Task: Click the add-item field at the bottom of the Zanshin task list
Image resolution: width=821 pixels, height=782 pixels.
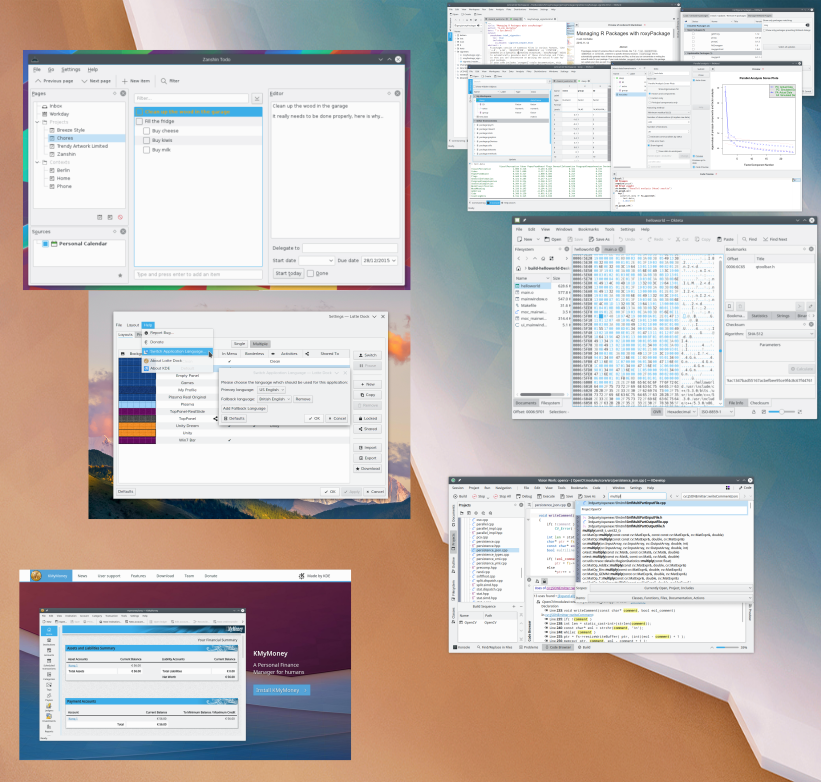Action: pos(198,274)
